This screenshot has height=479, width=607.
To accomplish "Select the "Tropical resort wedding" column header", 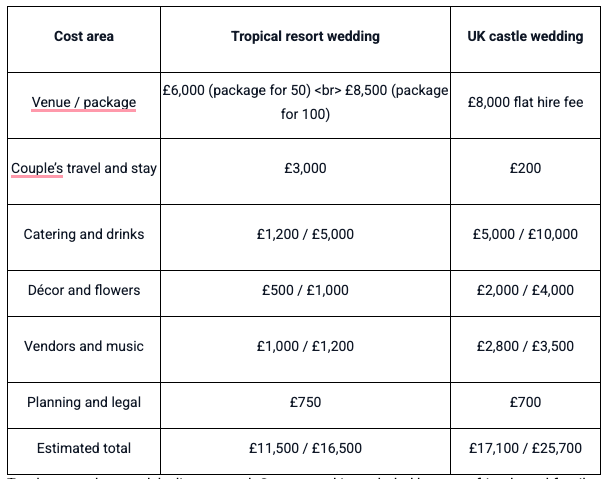I will [305, 36].
